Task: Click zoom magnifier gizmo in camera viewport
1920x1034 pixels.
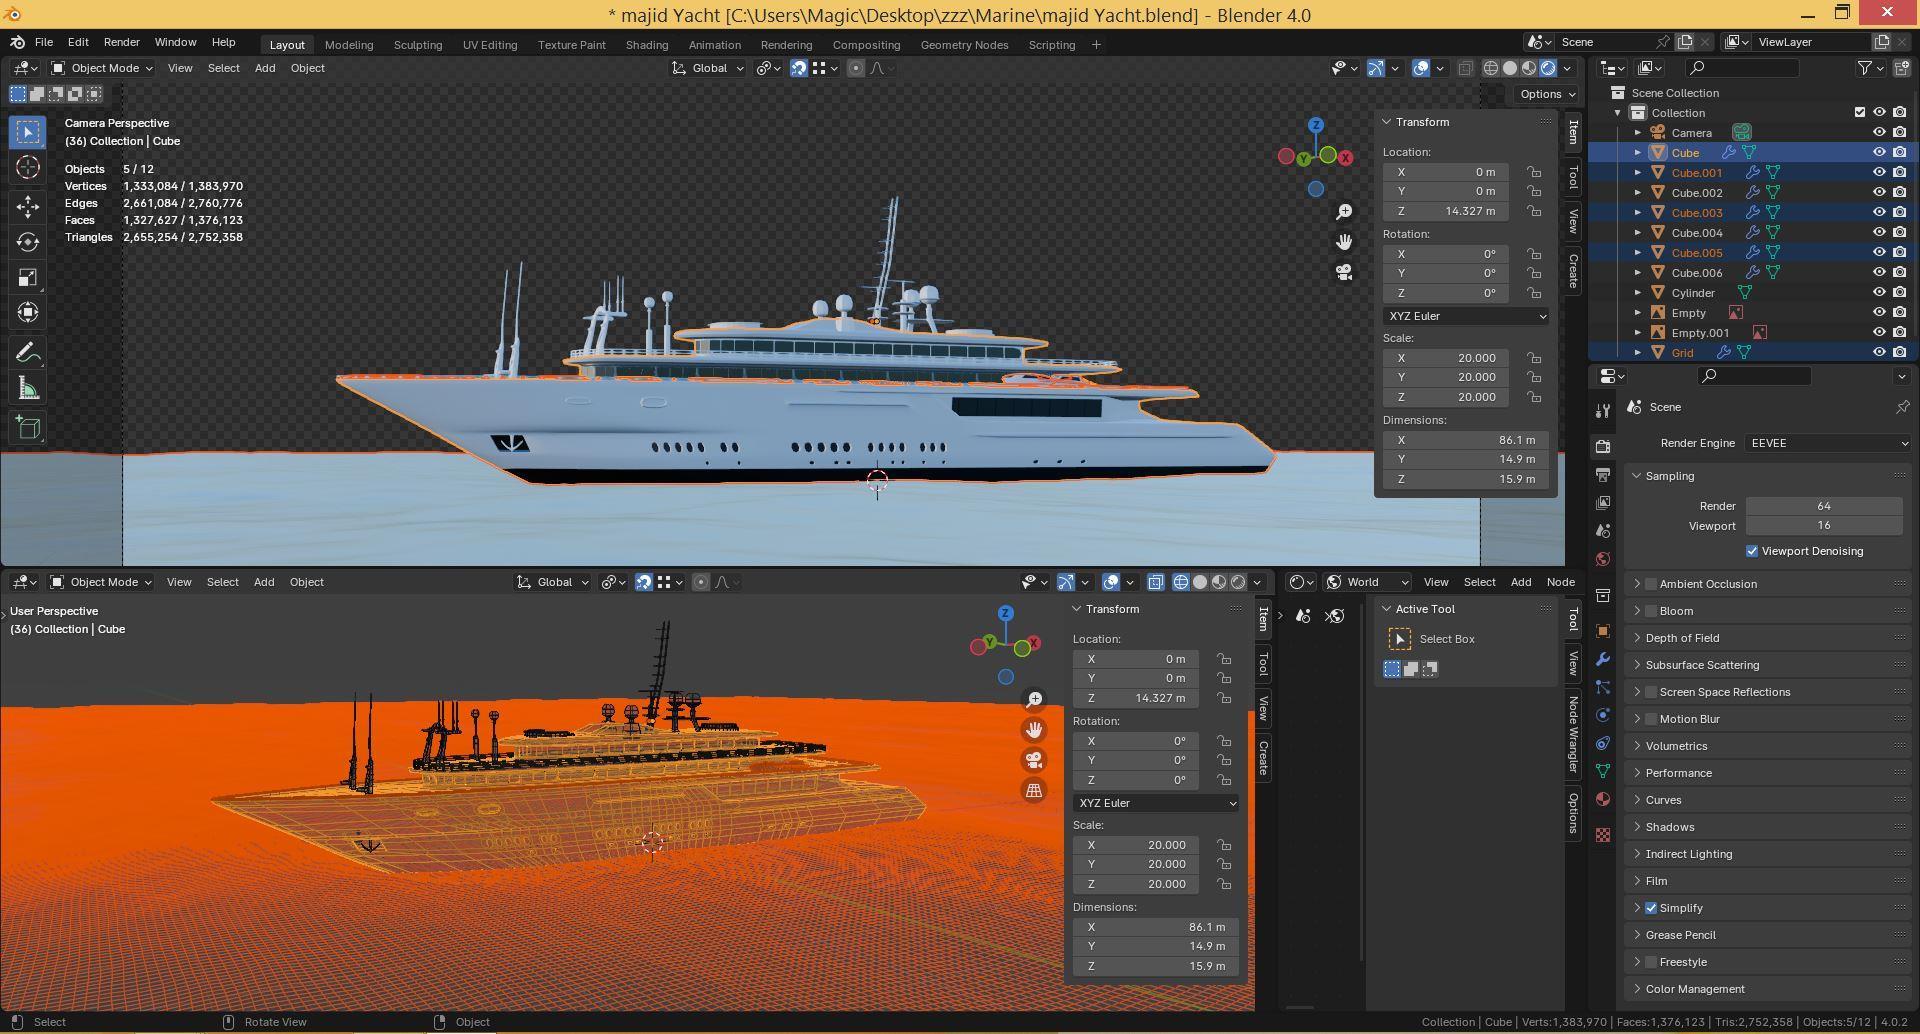Action: tap(1344, 212)
